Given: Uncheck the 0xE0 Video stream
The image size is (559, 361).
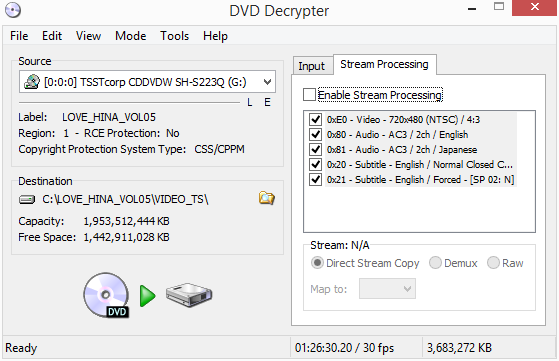Looking at the screenshot, I should pyautogui.click(x=316, y=119).
